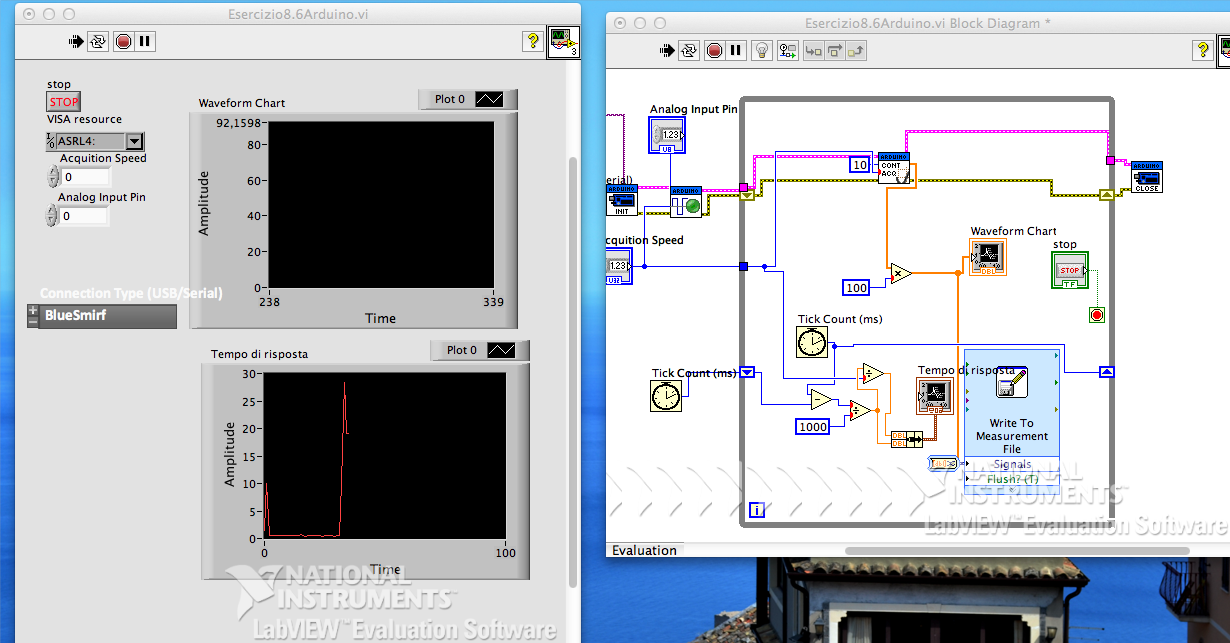Image resolution: width=1230 pixels, height=643 pixels.
Task: Select the Multiply function node
Action: click(x=901, y=273)
